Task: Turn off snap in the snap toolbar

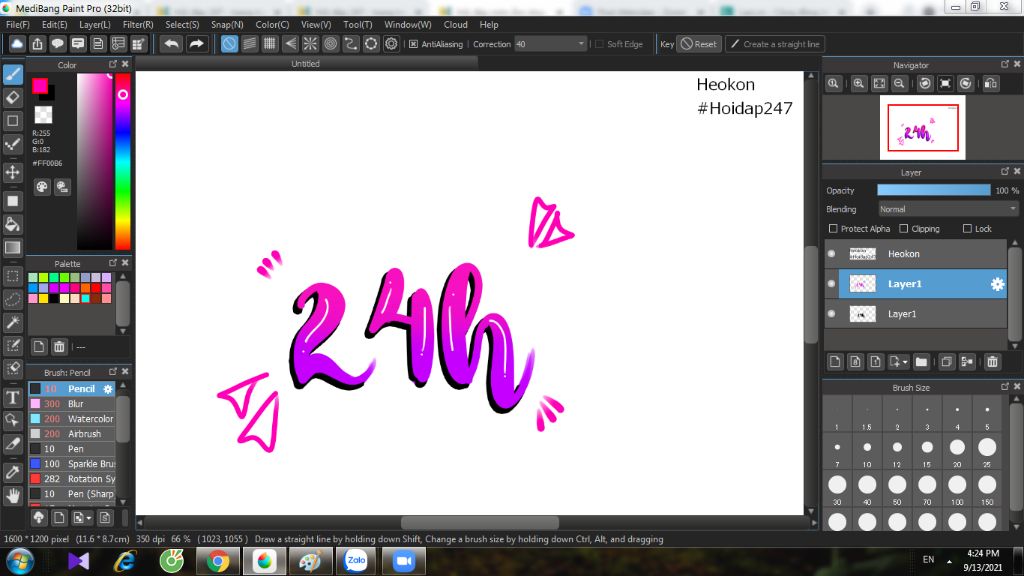Action: click(229, 44)
